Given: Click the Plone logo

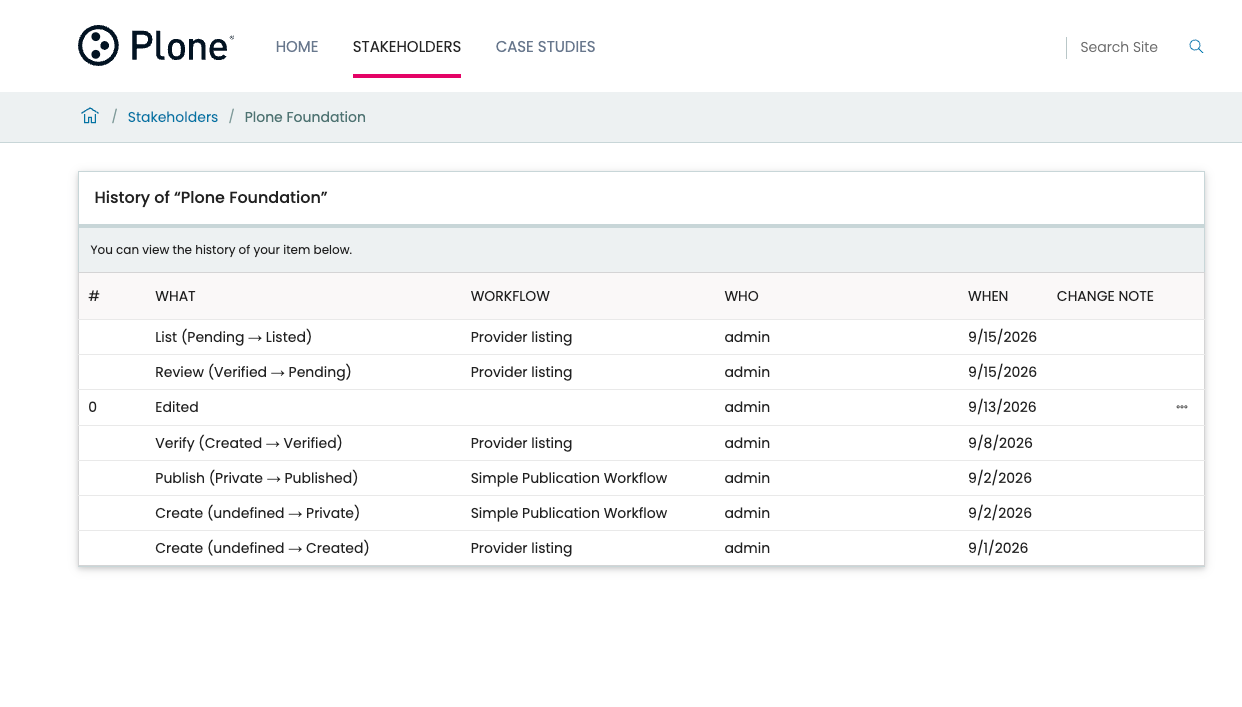Looking at the screenshot, I should 156,46.
